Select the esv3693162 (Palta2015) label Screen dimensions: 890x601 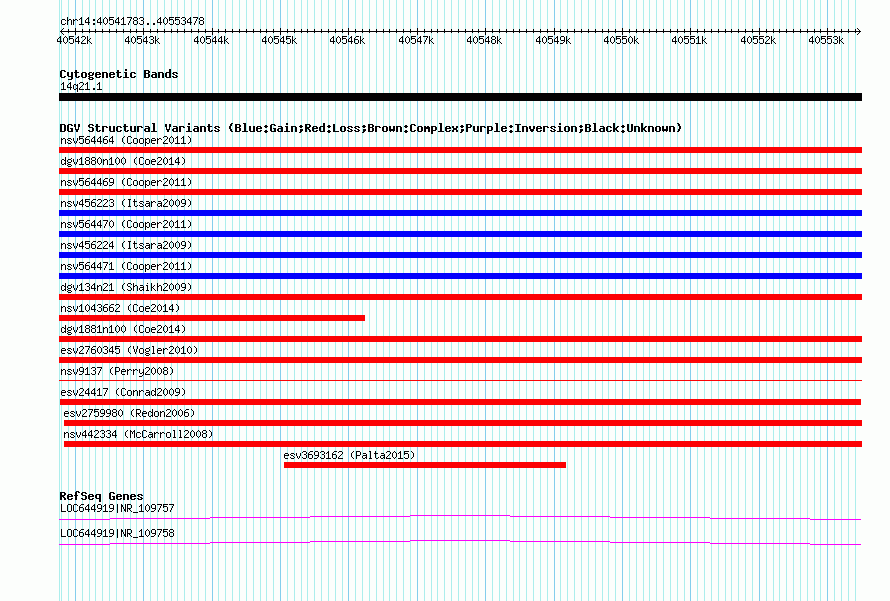point(349,455)
